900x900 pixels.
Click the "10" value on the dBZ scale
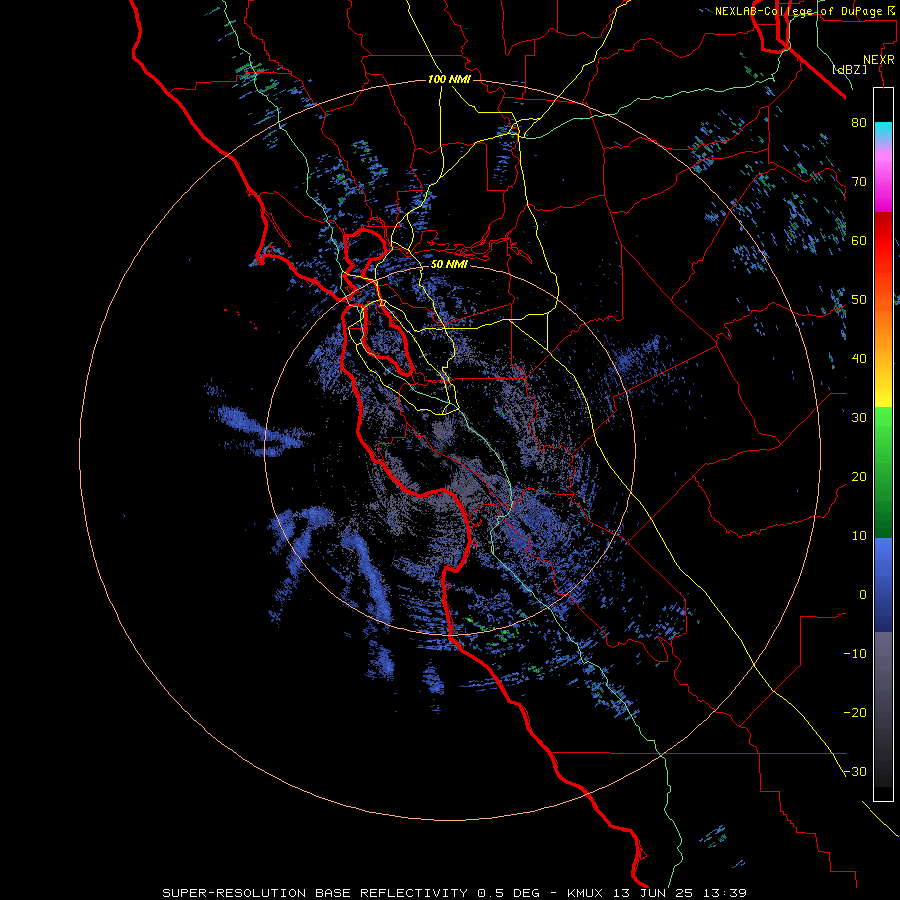pyautogui.click(x=859, y=536)
